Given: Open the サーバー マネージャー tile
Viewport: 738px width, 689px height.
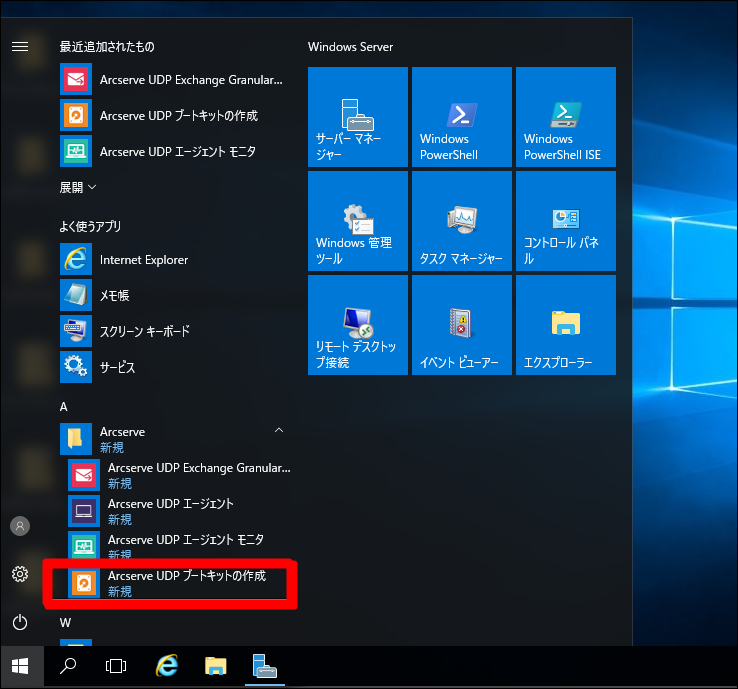Looking at the screenshot, I should coord(358,117).
